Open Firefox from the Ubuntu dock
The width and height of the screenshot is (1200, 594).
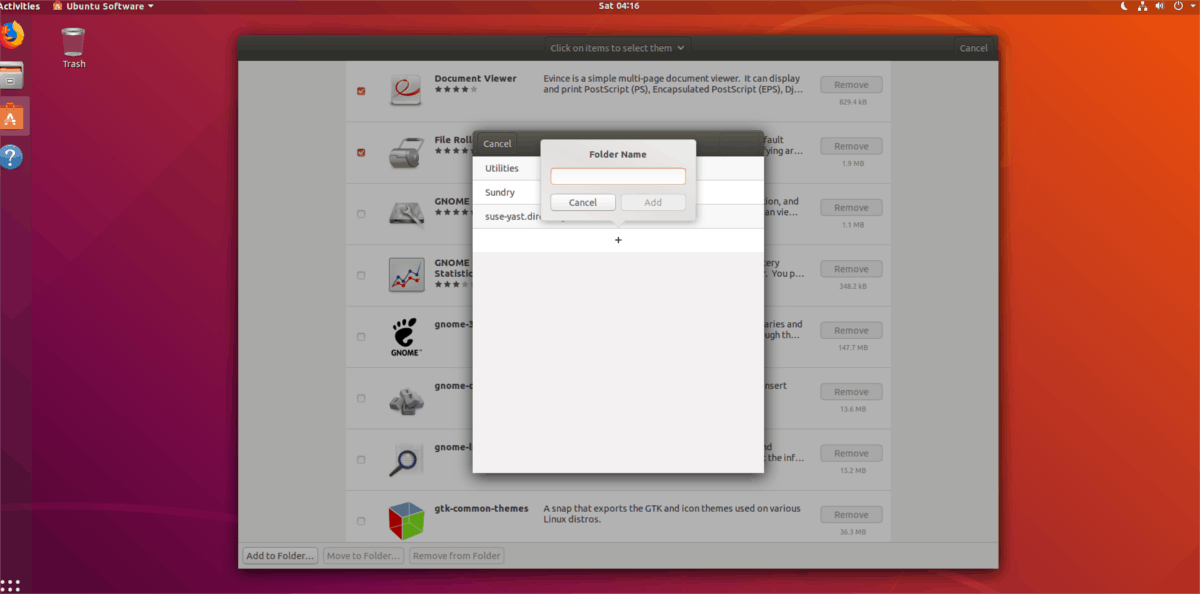pyautogui.click(x=13, y=34)
